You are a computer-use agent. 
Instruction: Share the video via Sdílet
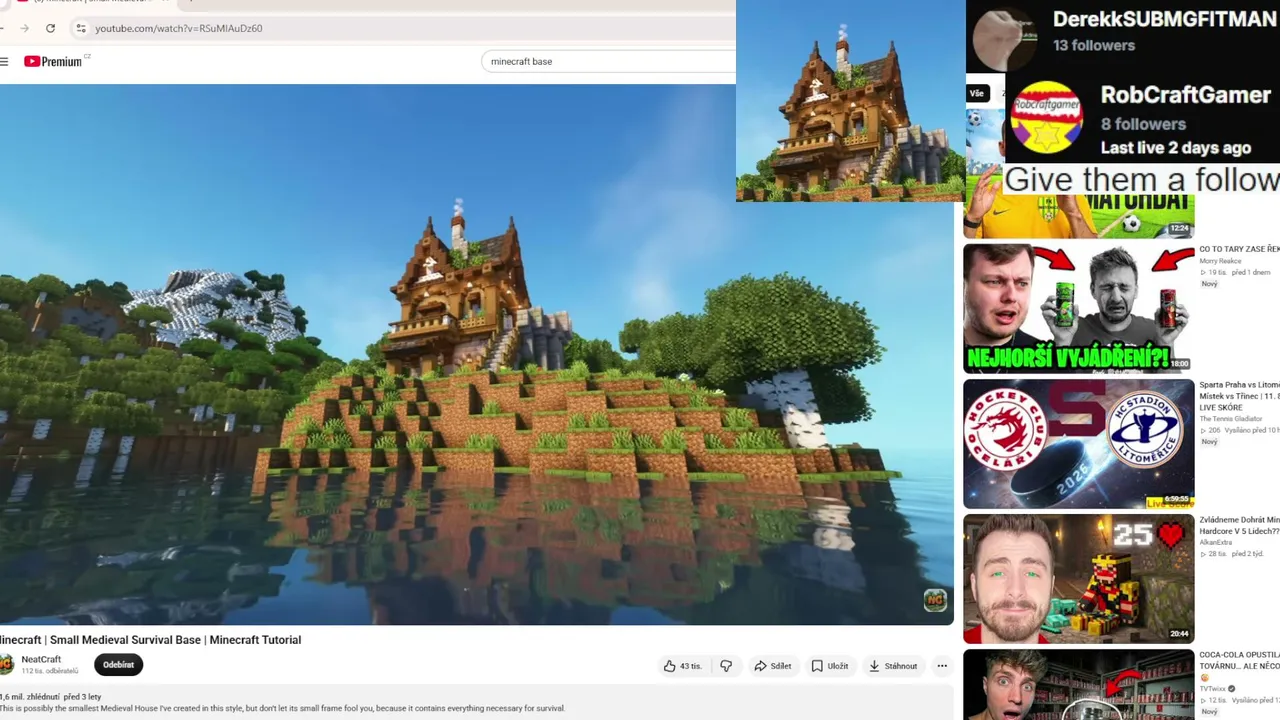click(x=772, y=666)
